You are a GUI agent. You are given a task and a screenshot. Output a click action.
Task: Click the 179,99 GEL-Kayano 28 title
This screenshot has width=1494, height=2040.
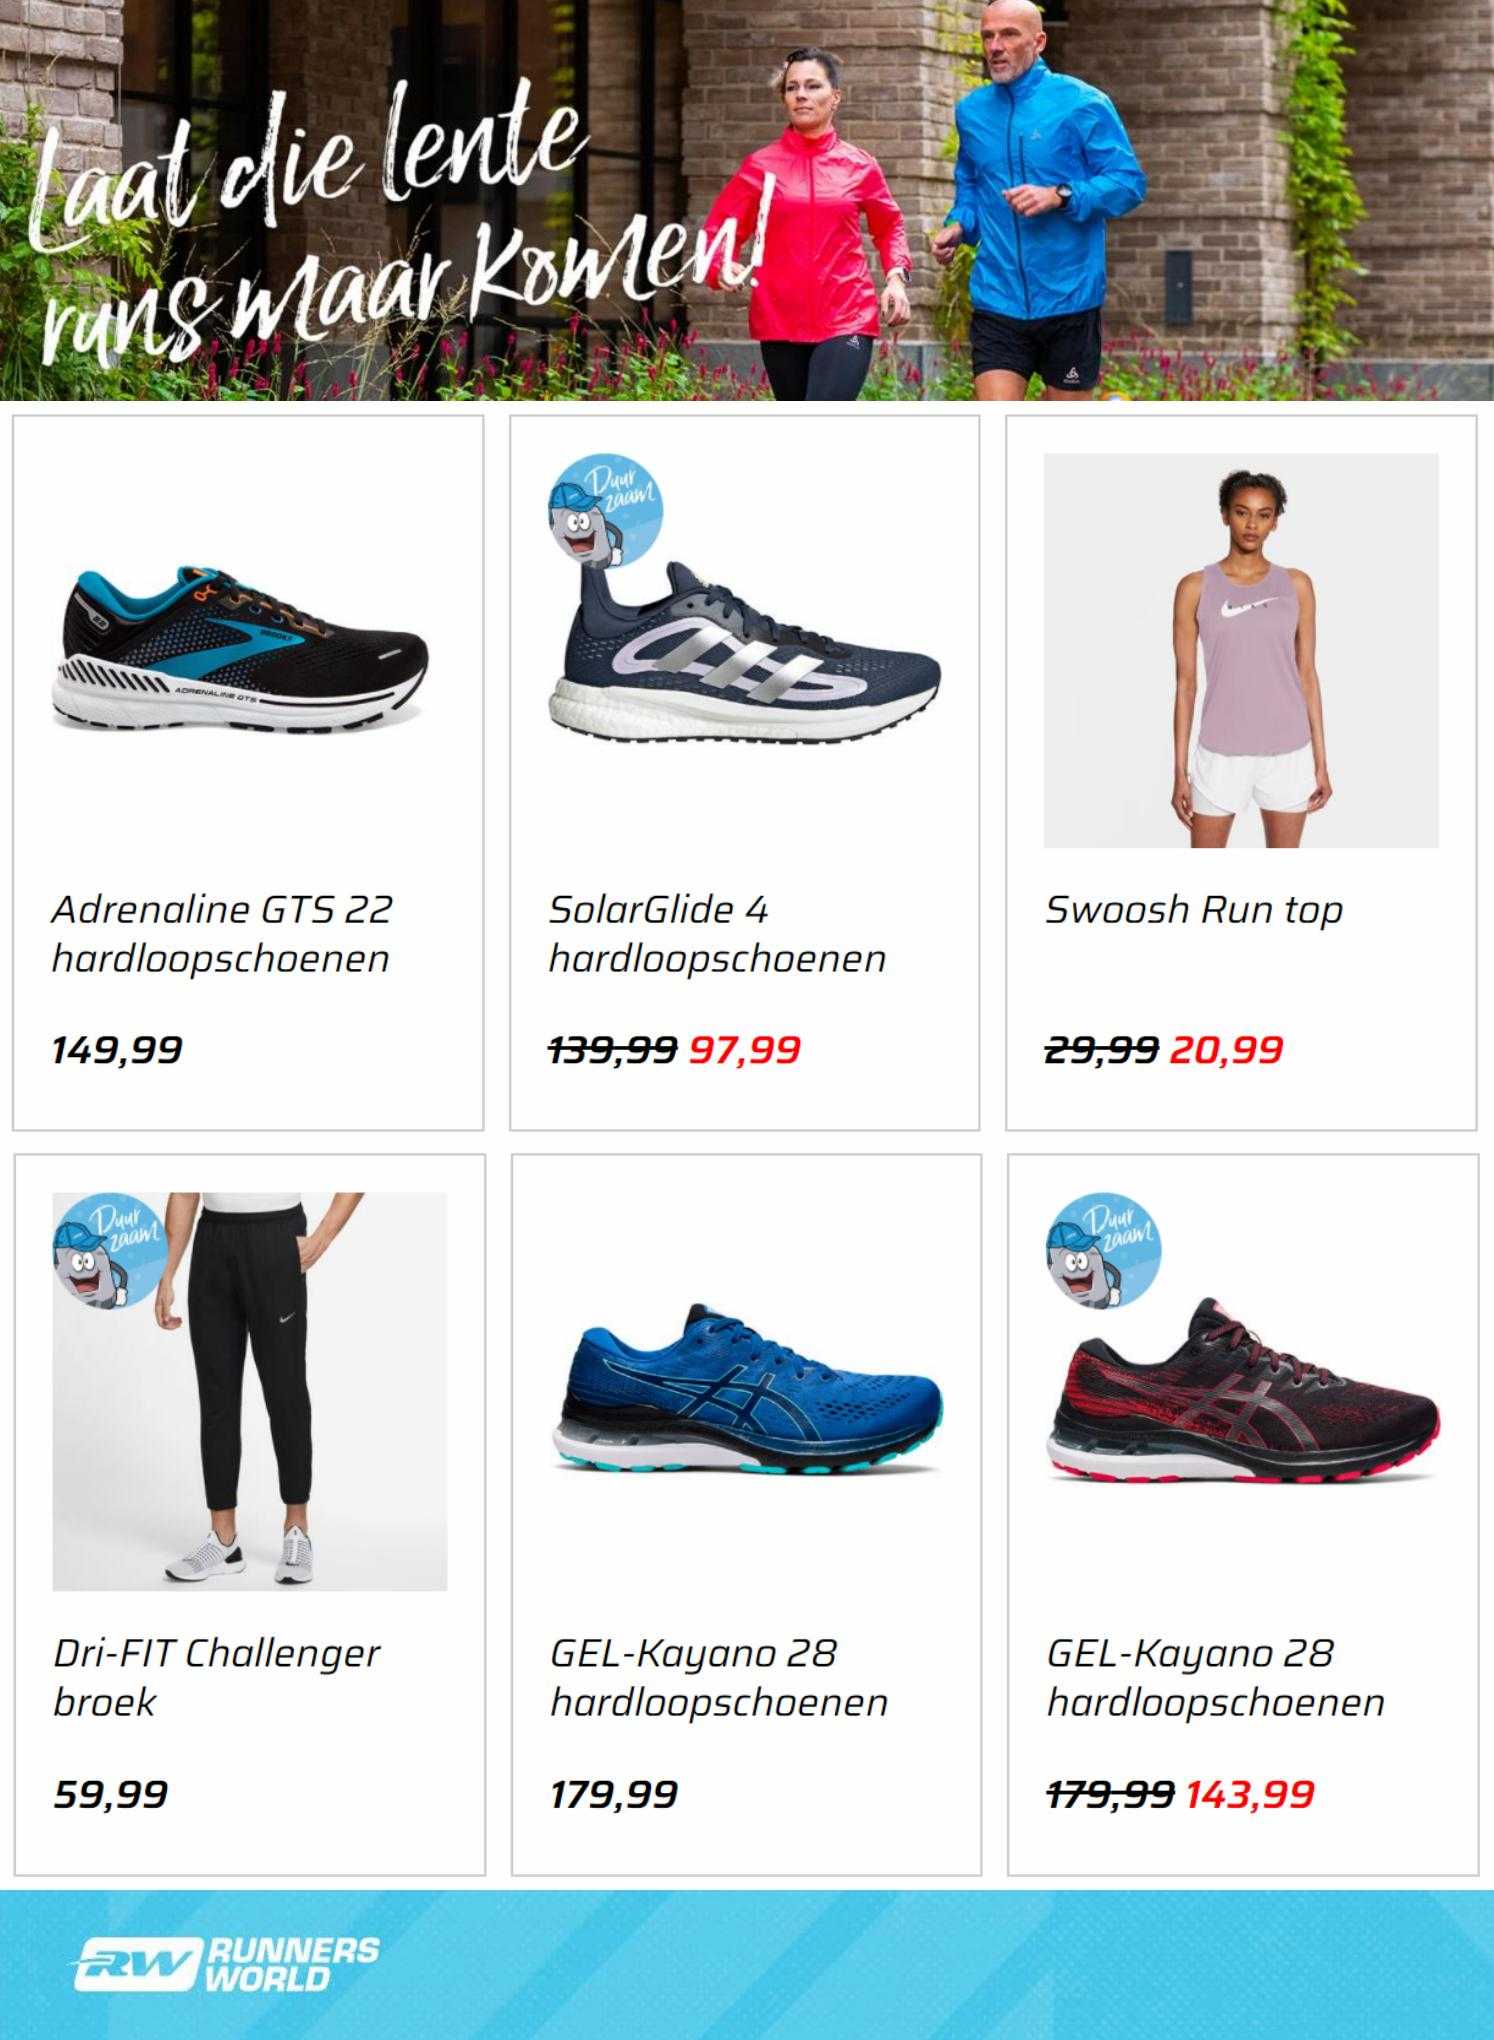(x=719, y=1677)
